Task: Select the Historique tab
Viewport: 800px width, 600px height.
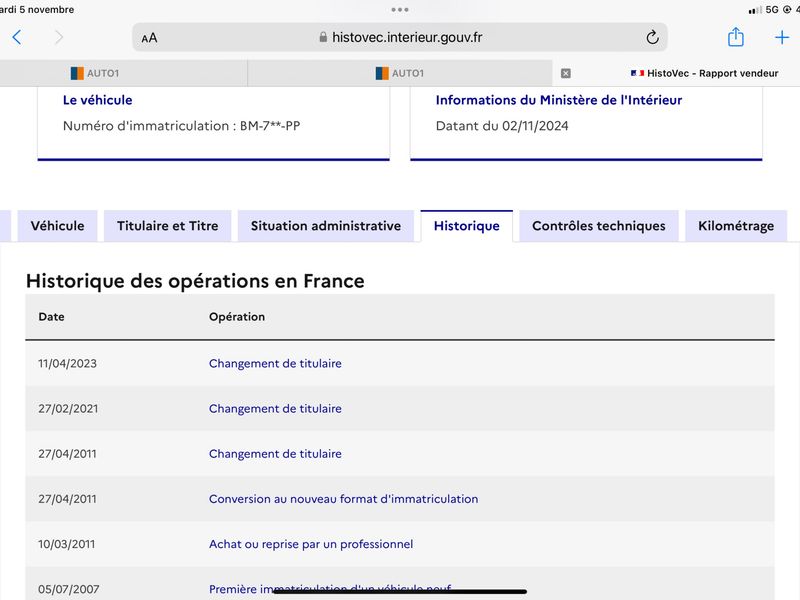Action: click(x=466, y=226)
